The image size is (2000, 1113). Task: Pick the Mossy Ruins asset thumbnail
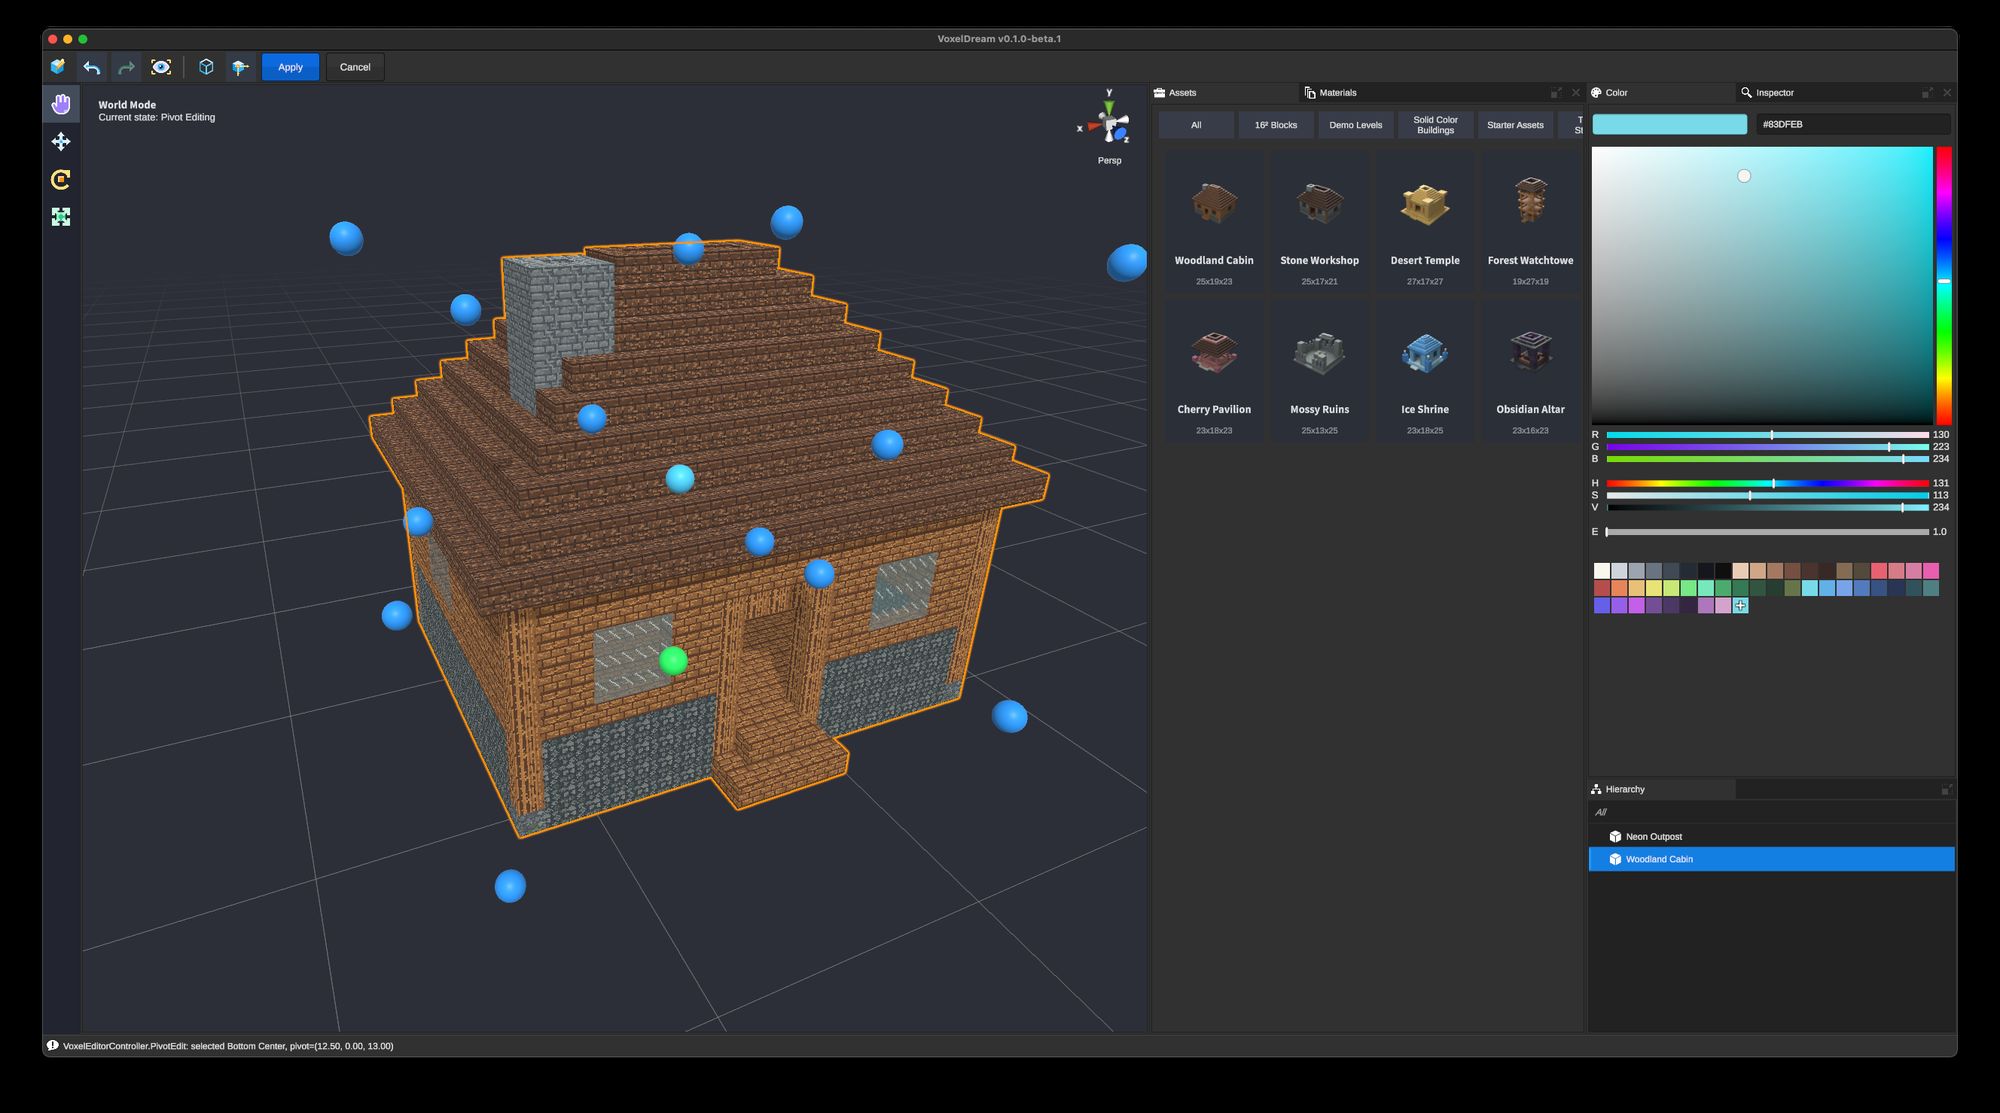coord(1320,371)
